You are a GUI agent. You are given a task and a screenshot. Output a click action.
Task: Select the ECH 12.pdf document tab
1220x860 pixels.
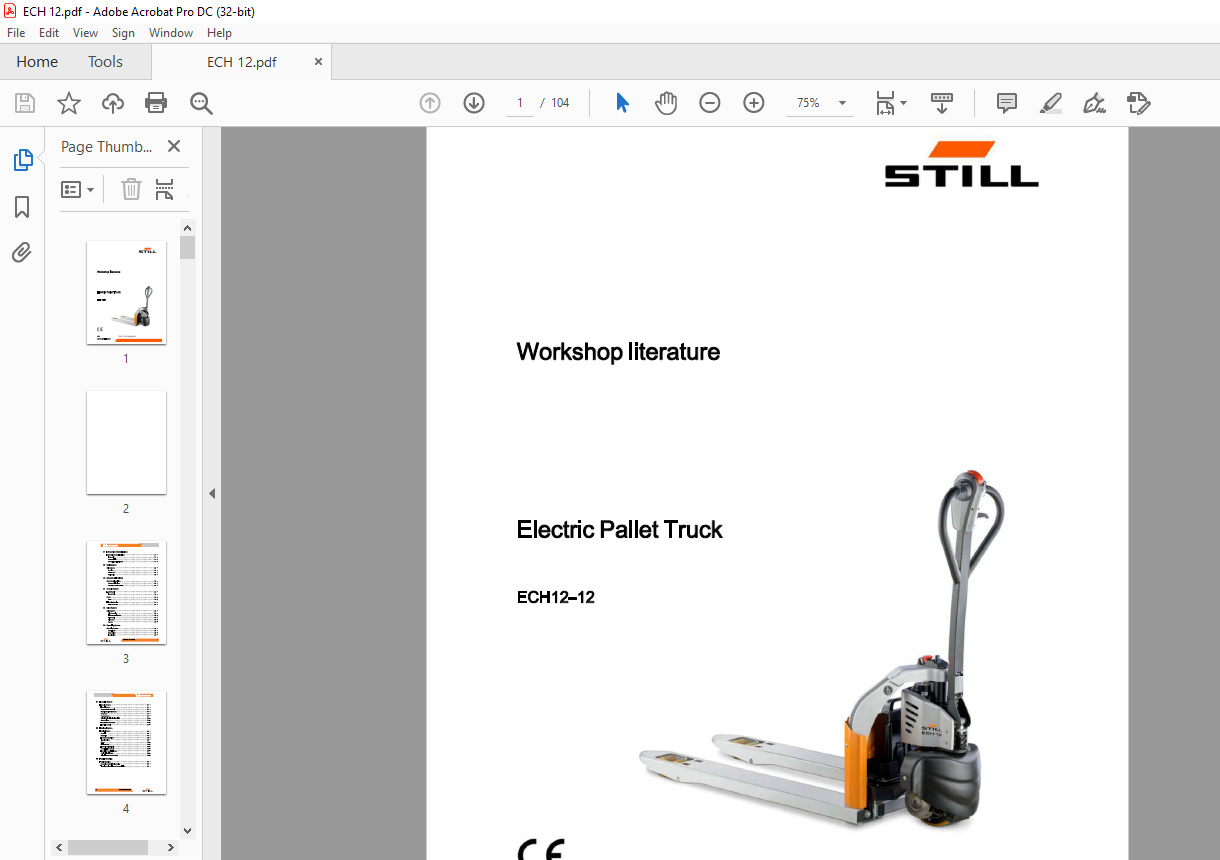(x=241, y=61)
